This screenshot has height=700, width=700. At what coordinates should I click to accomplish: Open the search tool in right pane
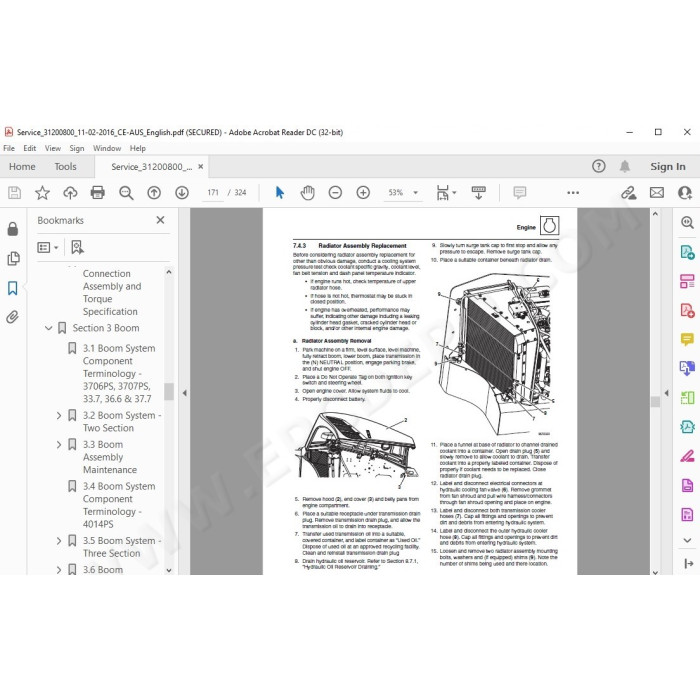(687, 222)
